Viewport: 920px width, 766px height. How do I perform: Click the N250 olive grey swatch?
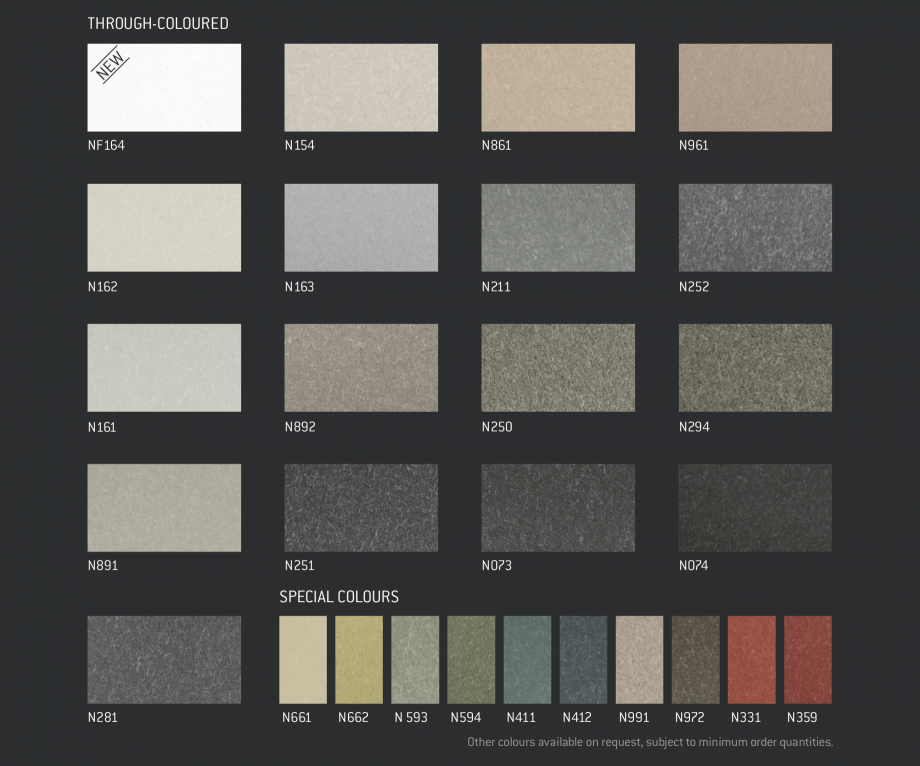(558, 368)
